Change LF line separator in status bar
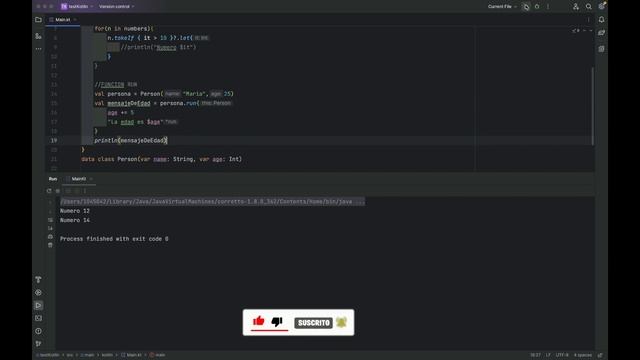 click(x=548, y=355)
